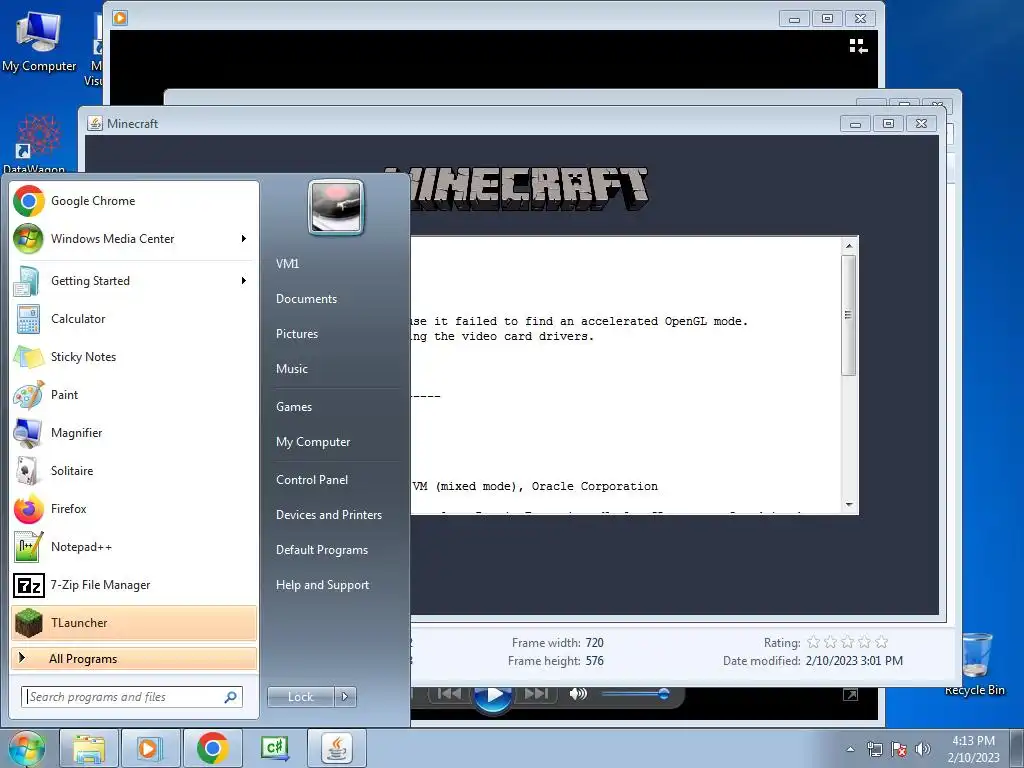Screen dimensions: 1024x768
Task: Open Chrome from the taskbar
Action: coord(212,748)
